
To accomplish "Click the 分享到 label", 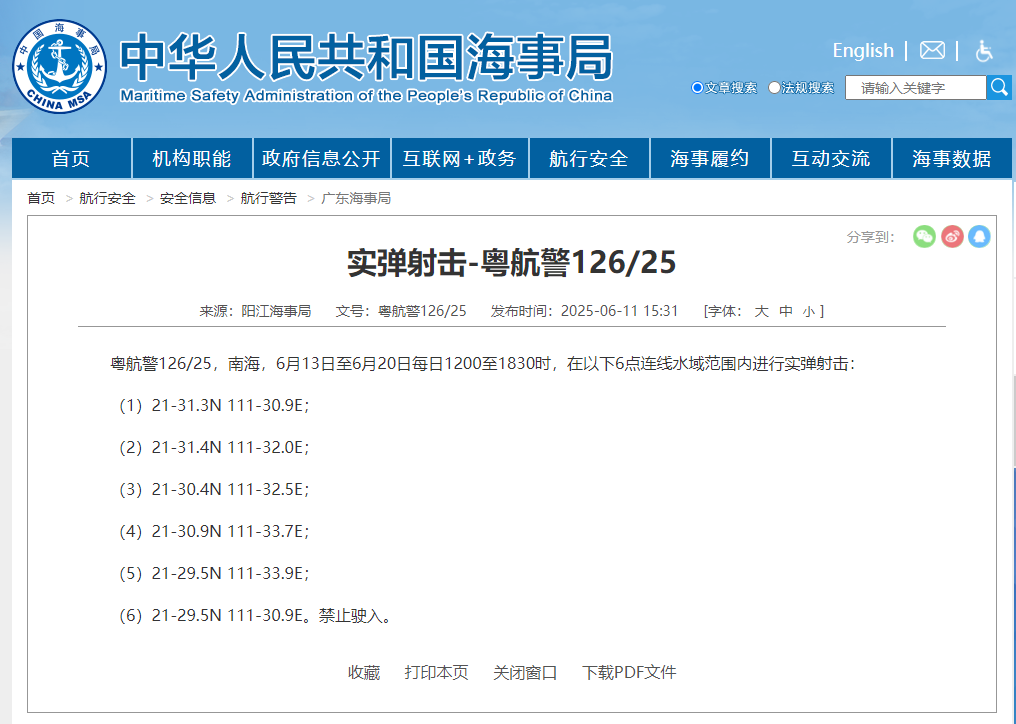I will point(870,237).
